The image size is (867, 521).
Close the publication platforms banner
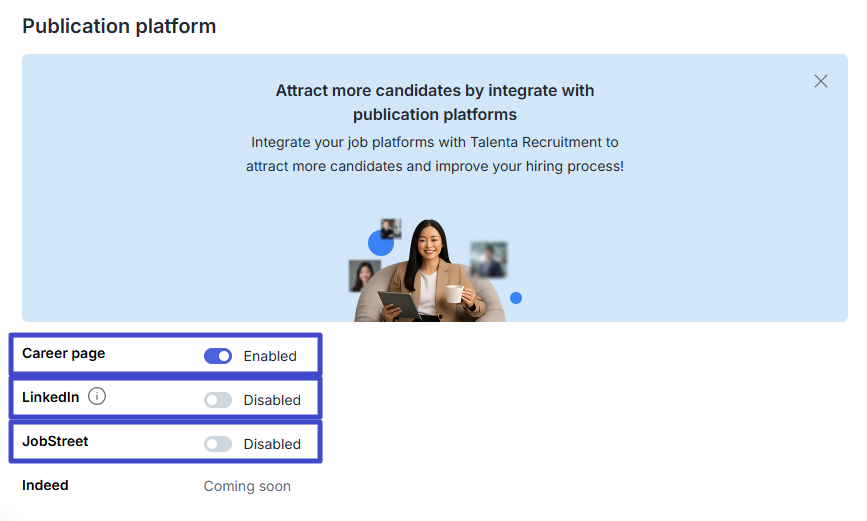click(821, 81)
